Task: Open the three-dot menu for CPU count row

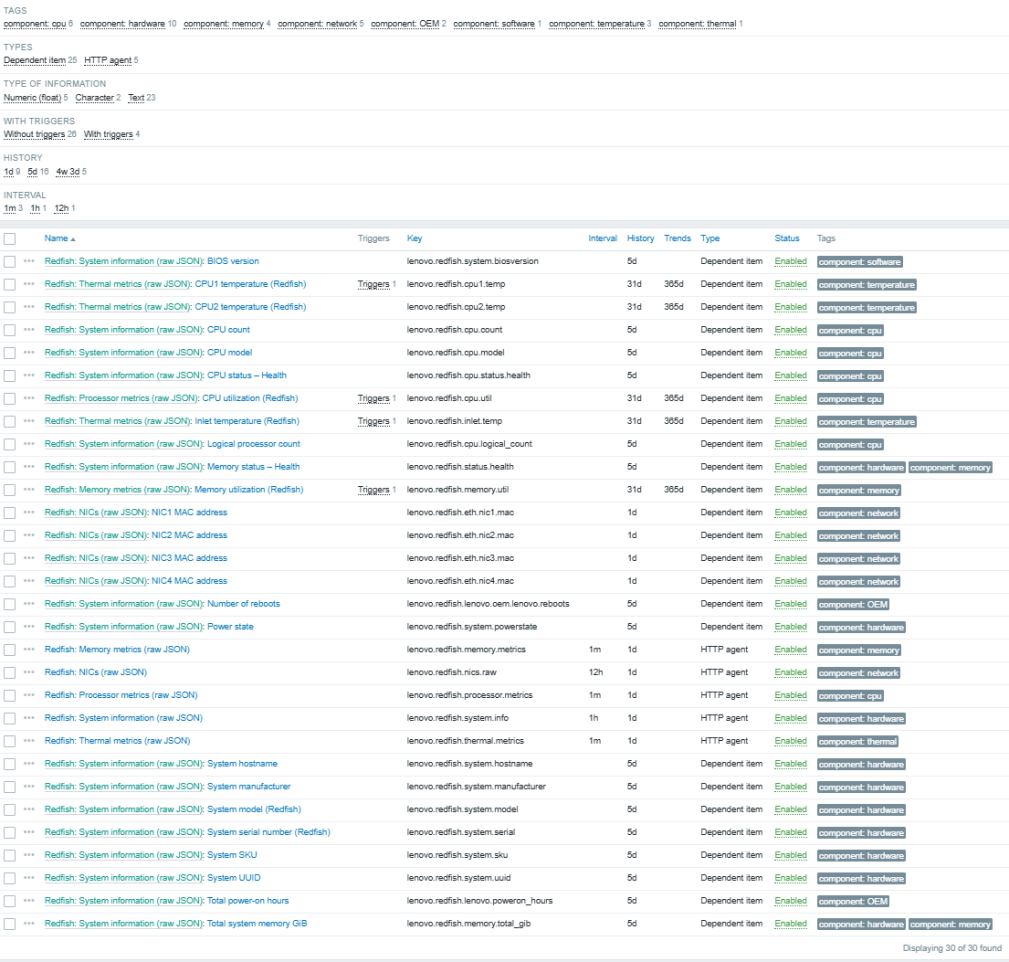Action: pyautogui.click(x=29, y=329)
